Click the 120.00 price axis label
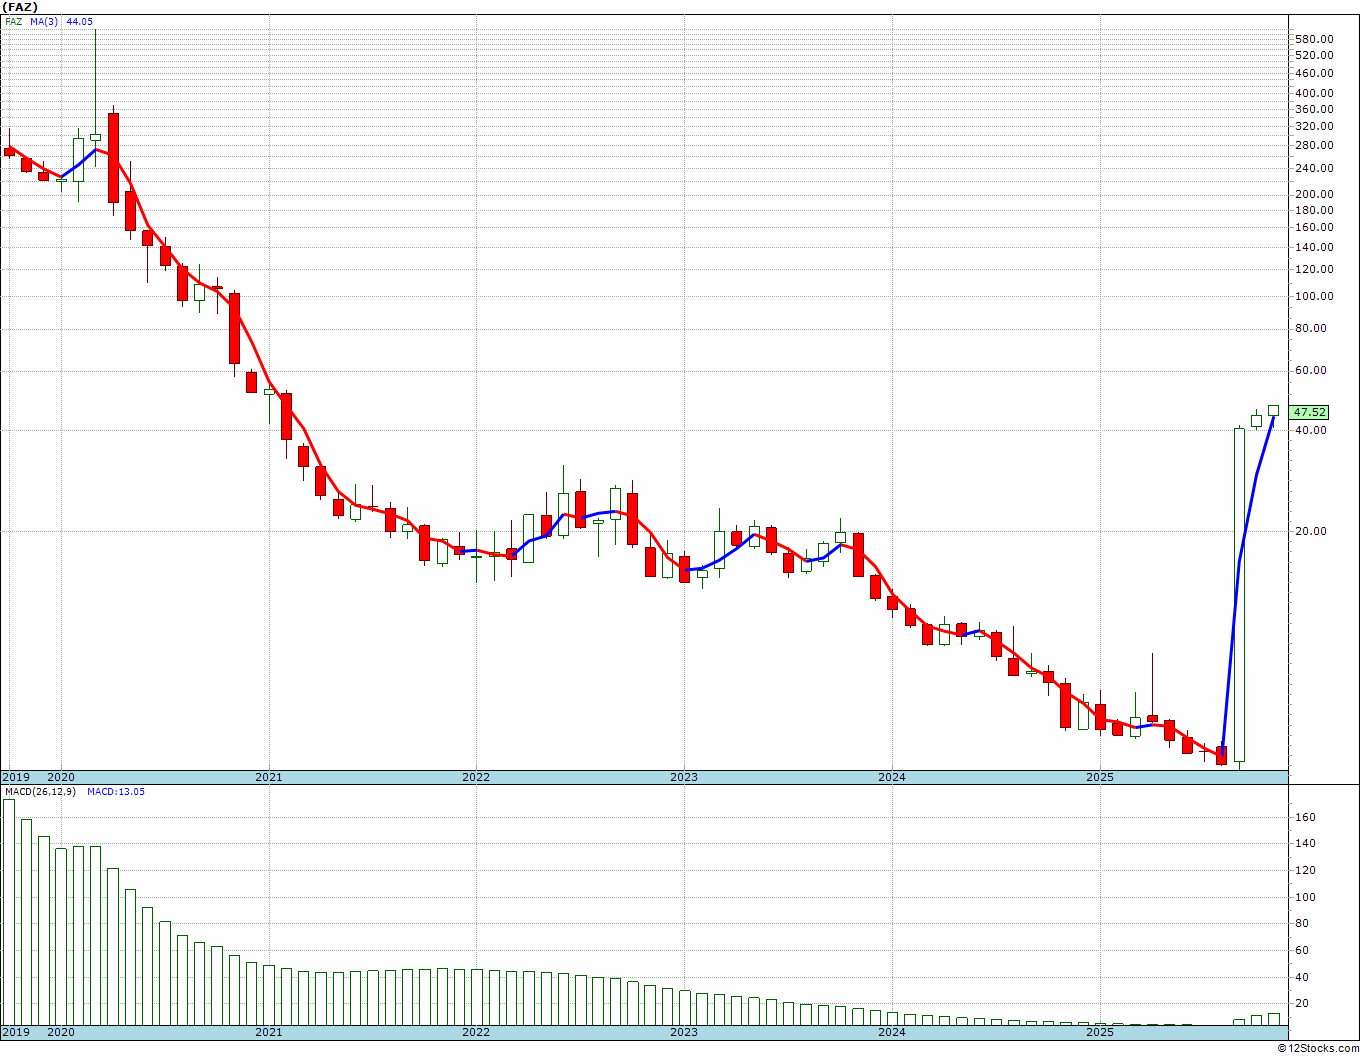The height and width of the screenshot is (1056, 1360). click(x=1312, y=270)
